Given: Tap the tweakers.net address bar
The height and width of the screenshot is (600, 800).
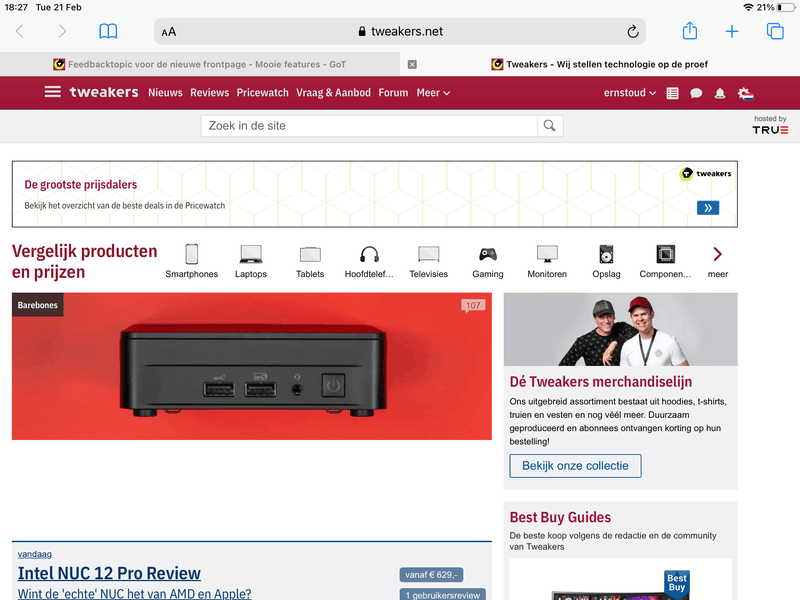Looking at the screenshot, I should coord(400,32).
